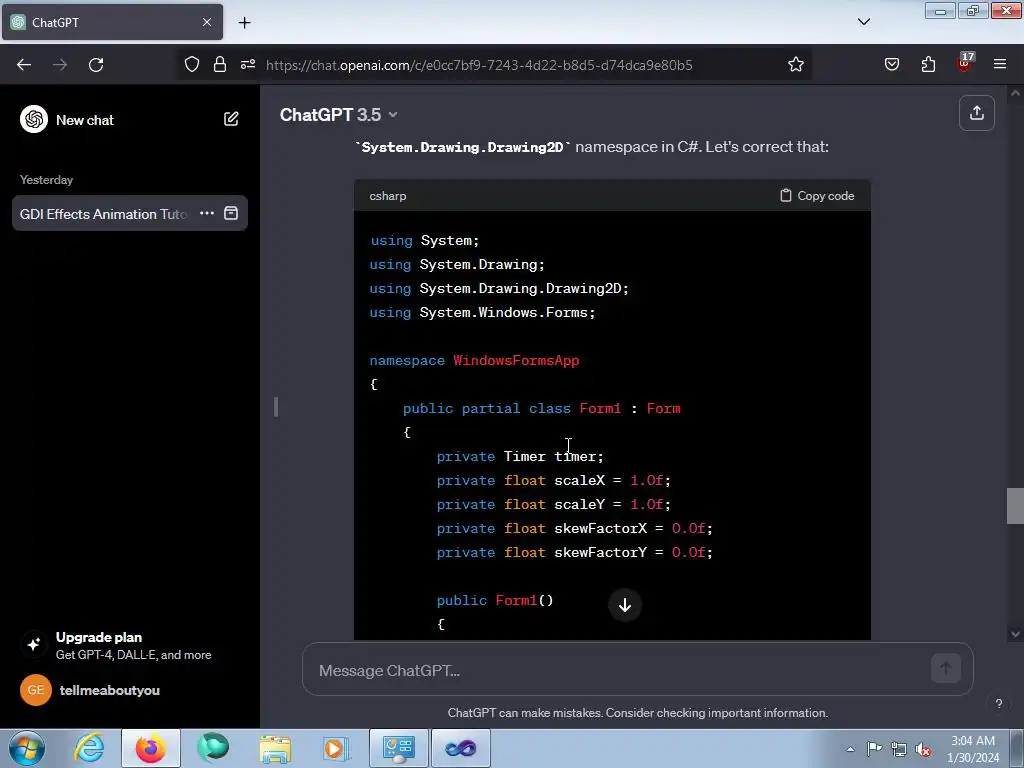Open GDI Effects Animation chat
The image size is (1024, 768).
pyautogui.click(x=104, y=214)
